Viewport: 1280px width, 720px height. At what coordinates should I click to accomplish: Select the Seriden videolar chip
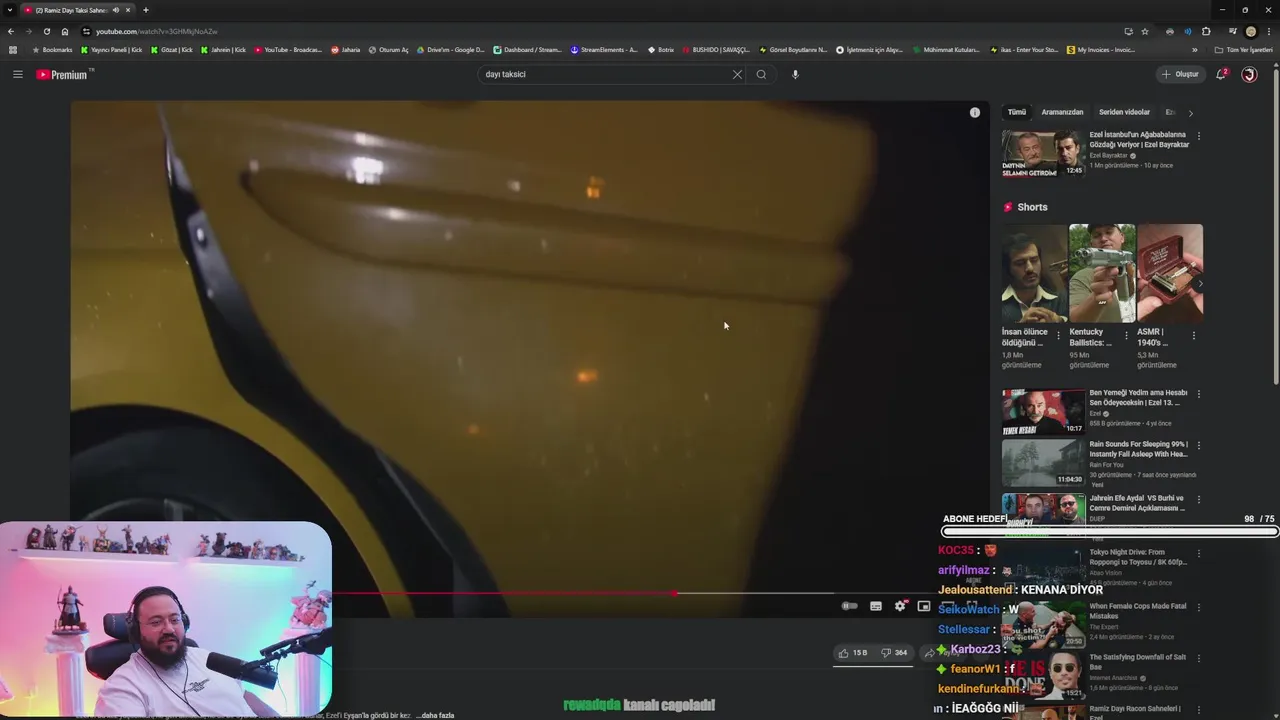point(1124,112)
